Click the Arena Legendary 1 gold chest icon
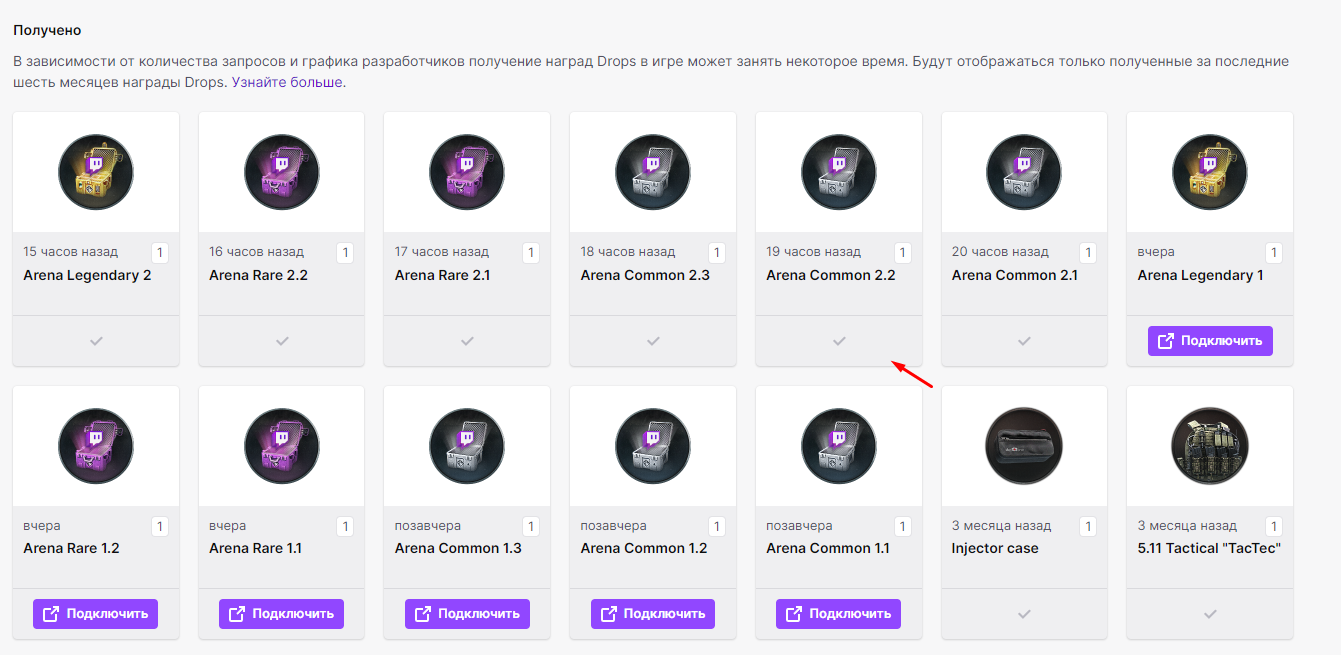The image size is (1341, 655). coord(1209,172)
